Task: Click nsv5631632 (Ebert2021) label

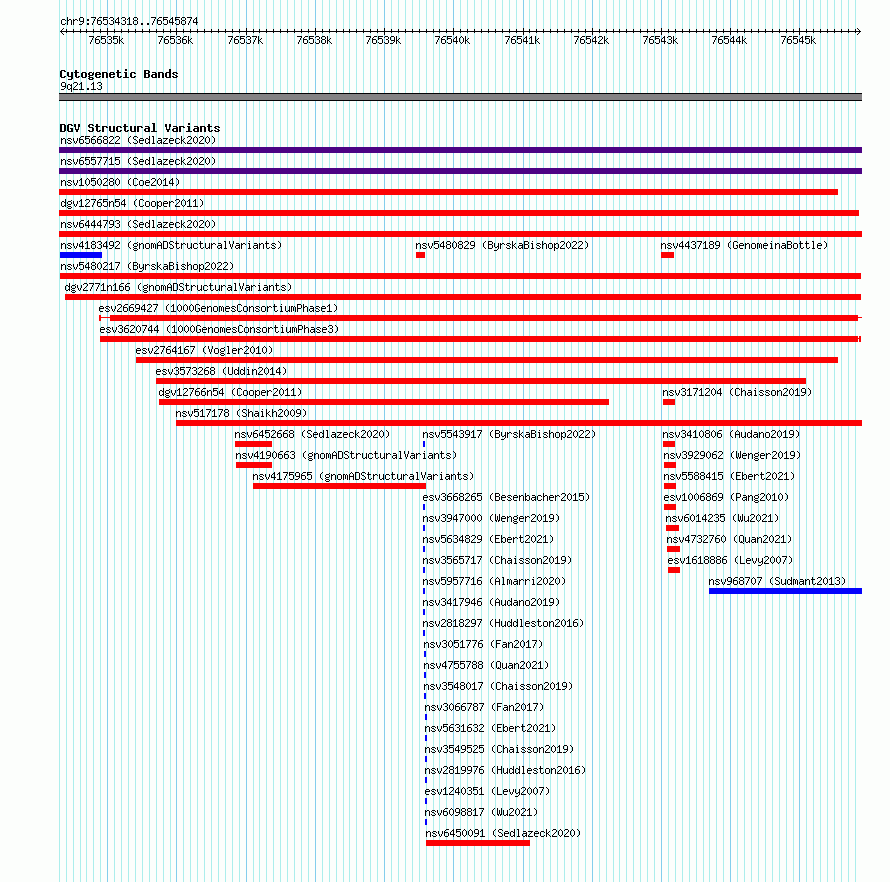Action: point(490,728)
